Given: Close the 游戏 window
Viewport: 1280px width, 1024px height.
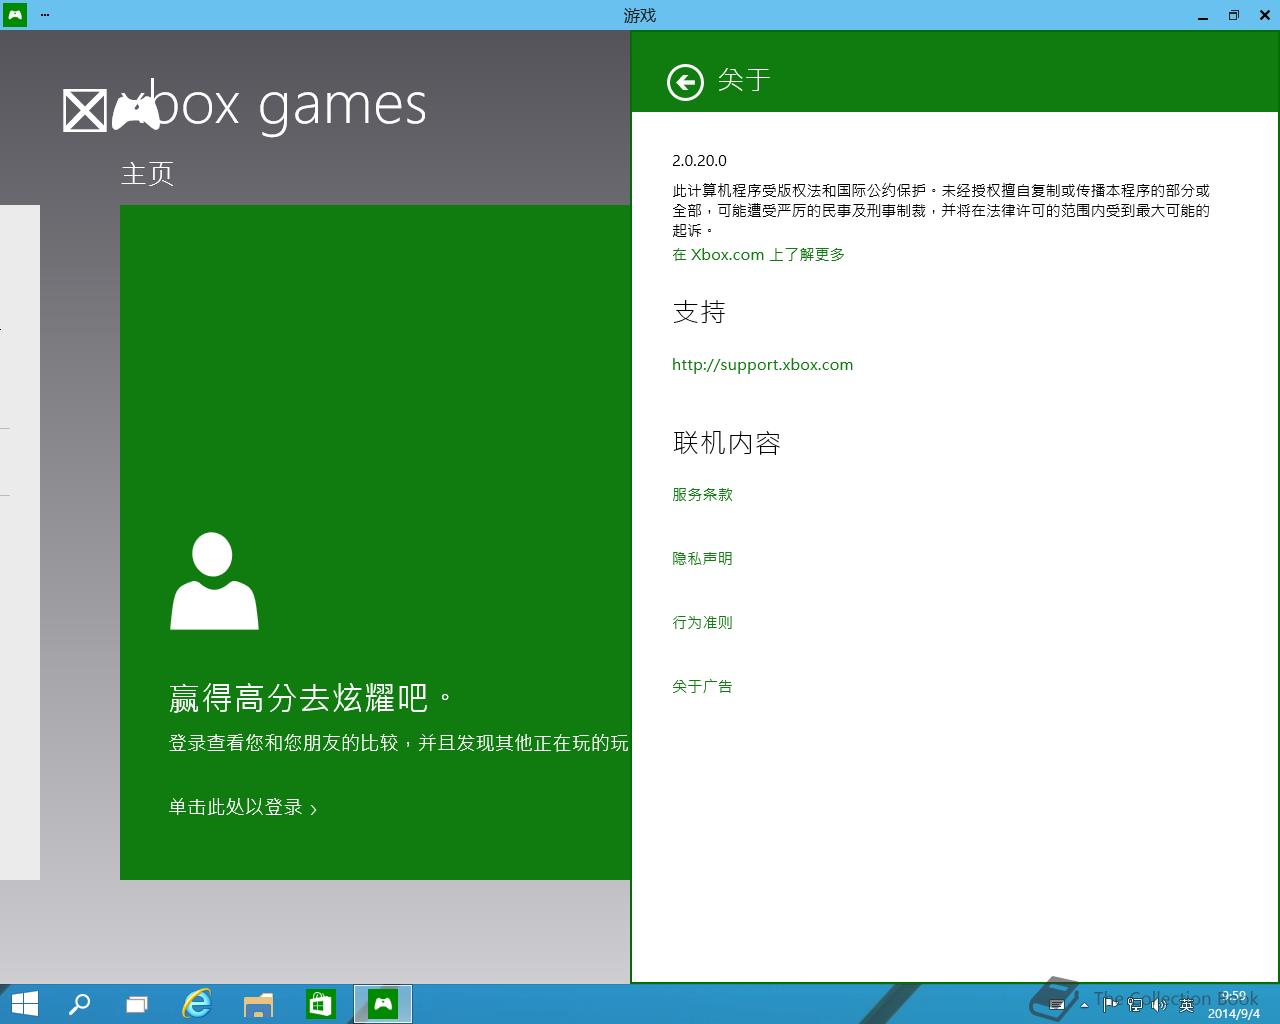Looking at the screenshot, I should pos(1264,15).
